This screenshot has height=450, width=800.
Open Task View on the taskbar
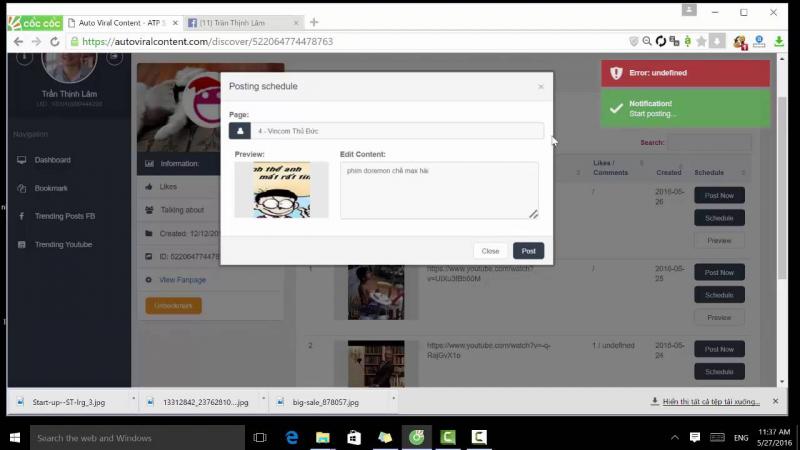[260, 438]
